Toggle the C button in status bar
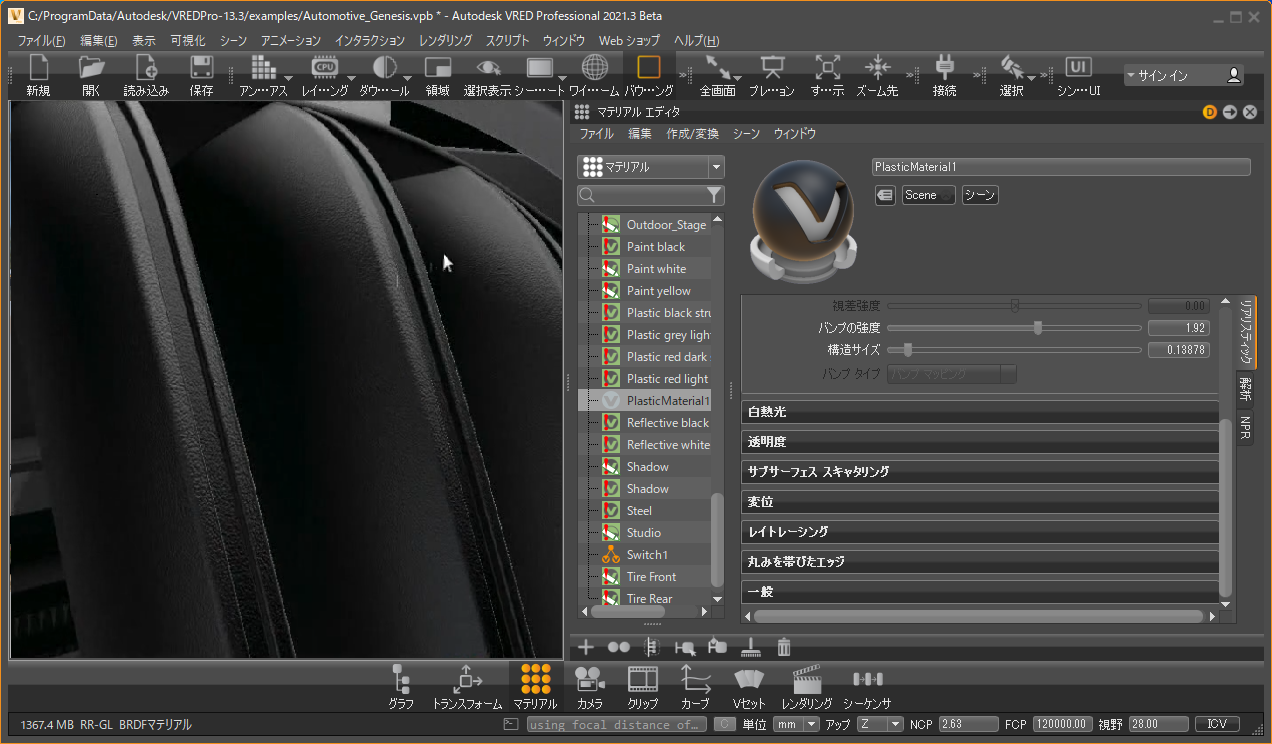 pos(725,724)
